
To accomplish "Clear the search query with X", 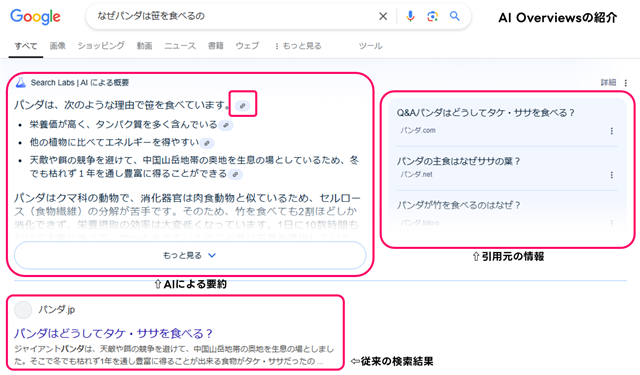I will click(x=383, y=16).
